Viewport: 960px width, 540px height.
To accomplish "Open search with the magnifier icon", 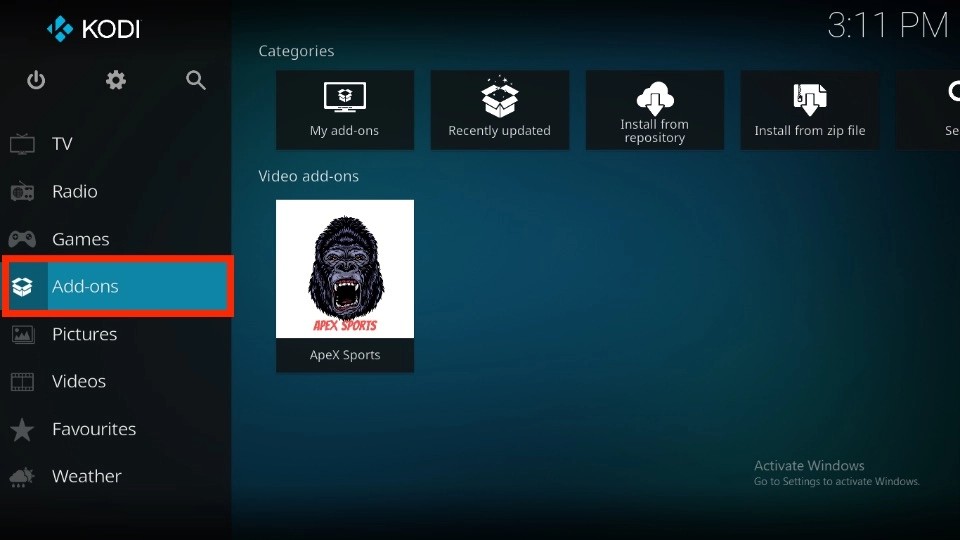I will pos(196,80).
